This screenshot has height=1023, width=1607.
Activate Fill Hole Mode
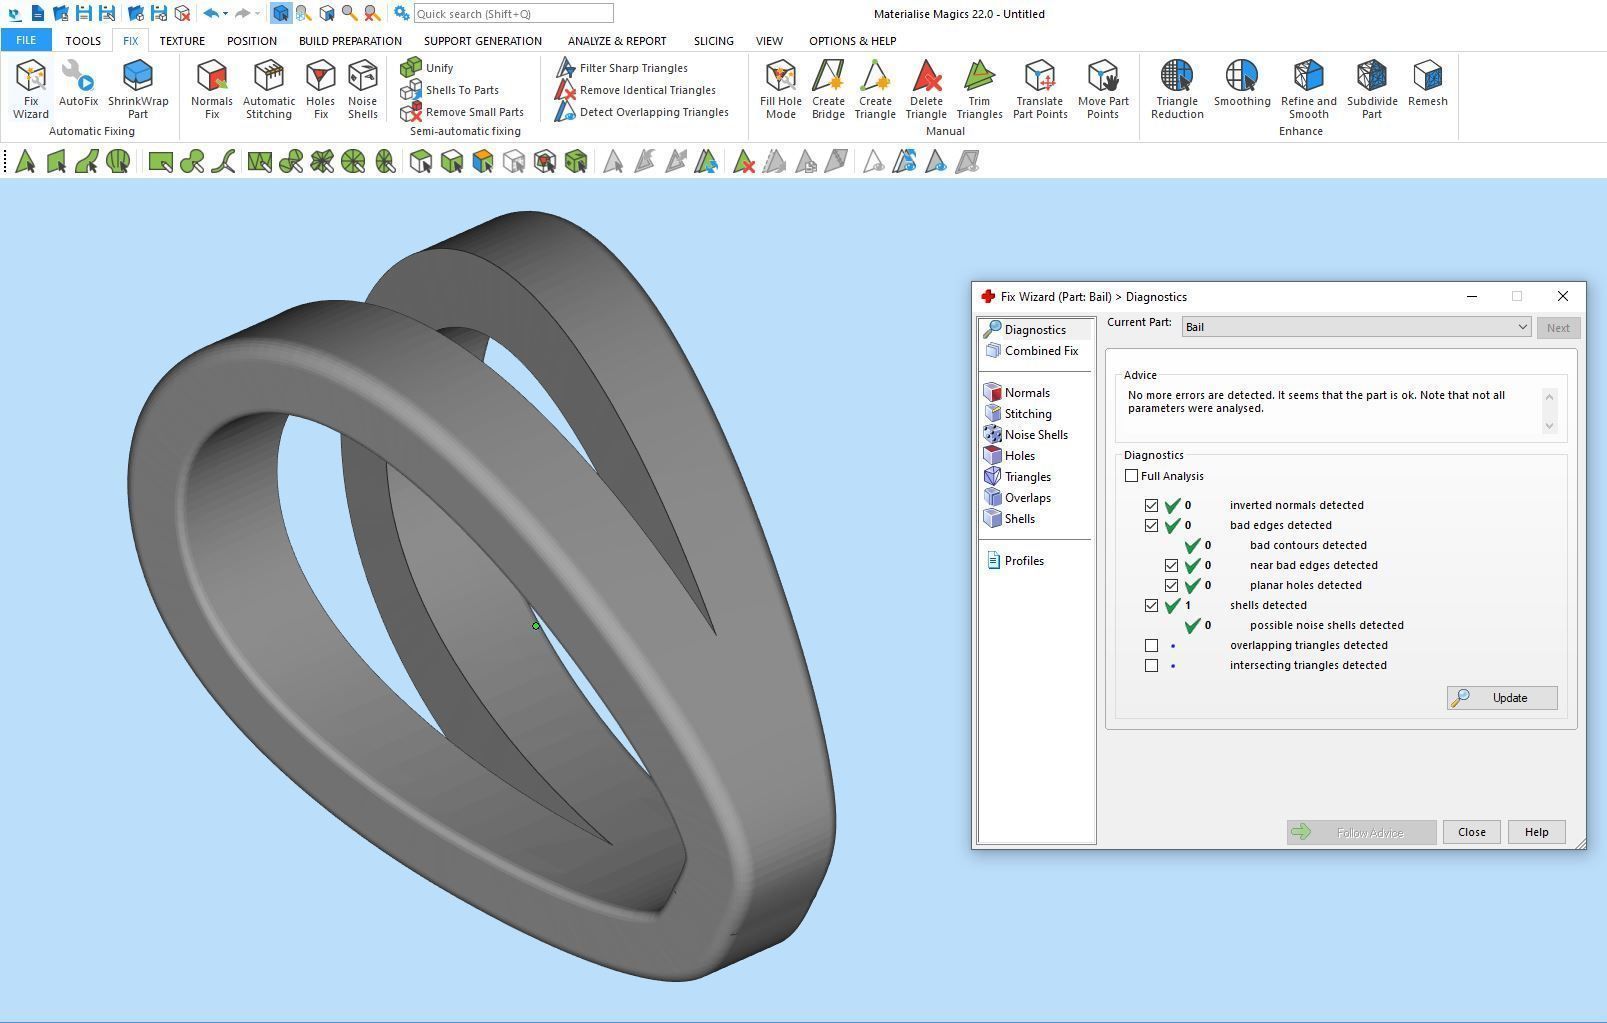point(781,89)
